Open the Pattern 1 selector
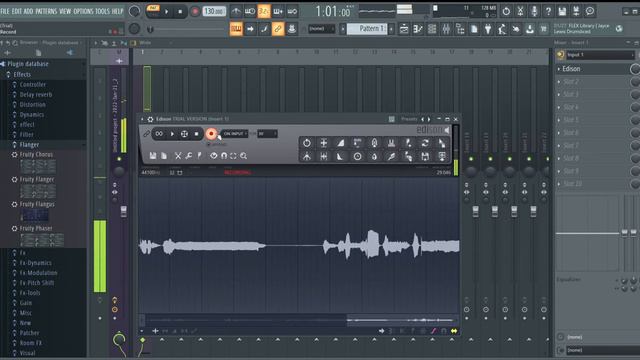Viewport: 640px width, 360px height. tap(367, 29)
